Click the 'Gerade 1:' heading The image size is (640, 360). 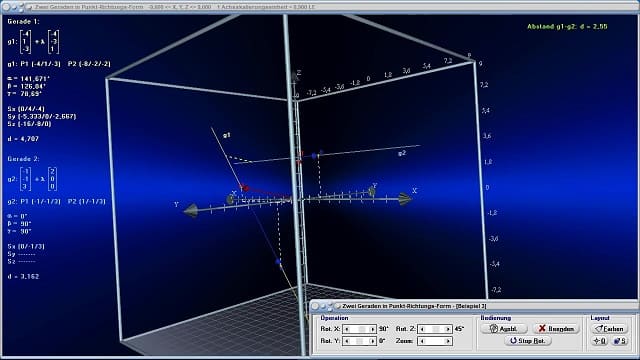23,22
